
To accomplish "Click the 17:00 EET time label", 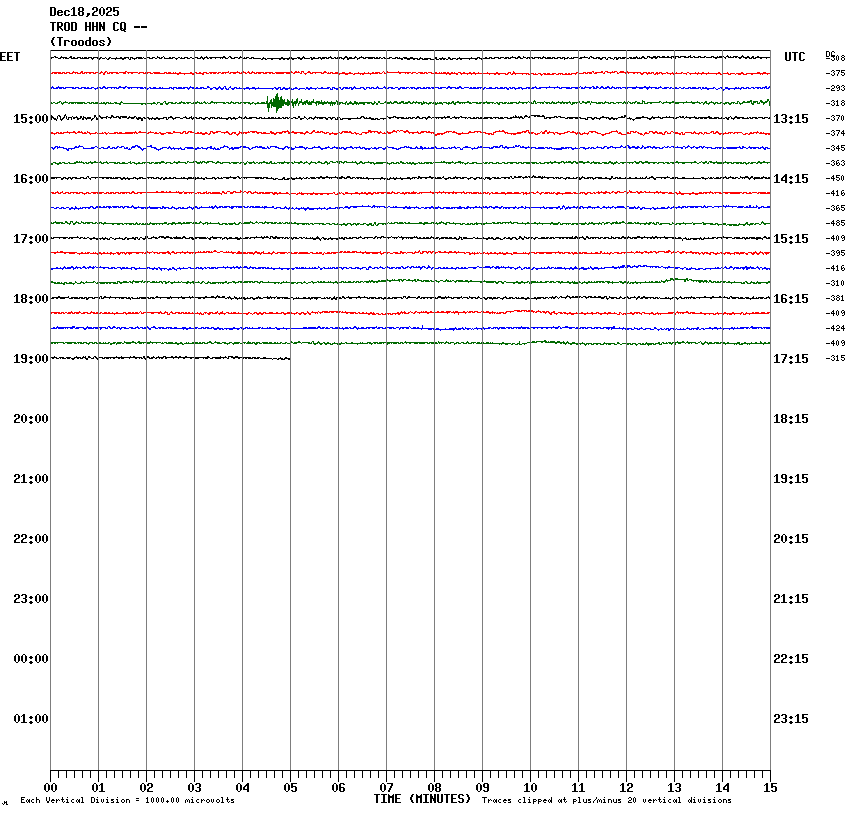I will tap(30, 239).
